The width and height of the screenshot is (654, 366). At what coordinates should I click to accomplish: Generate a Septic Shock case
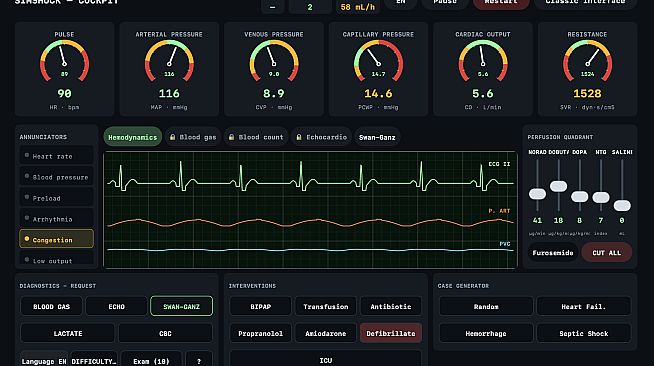point(584,333)
